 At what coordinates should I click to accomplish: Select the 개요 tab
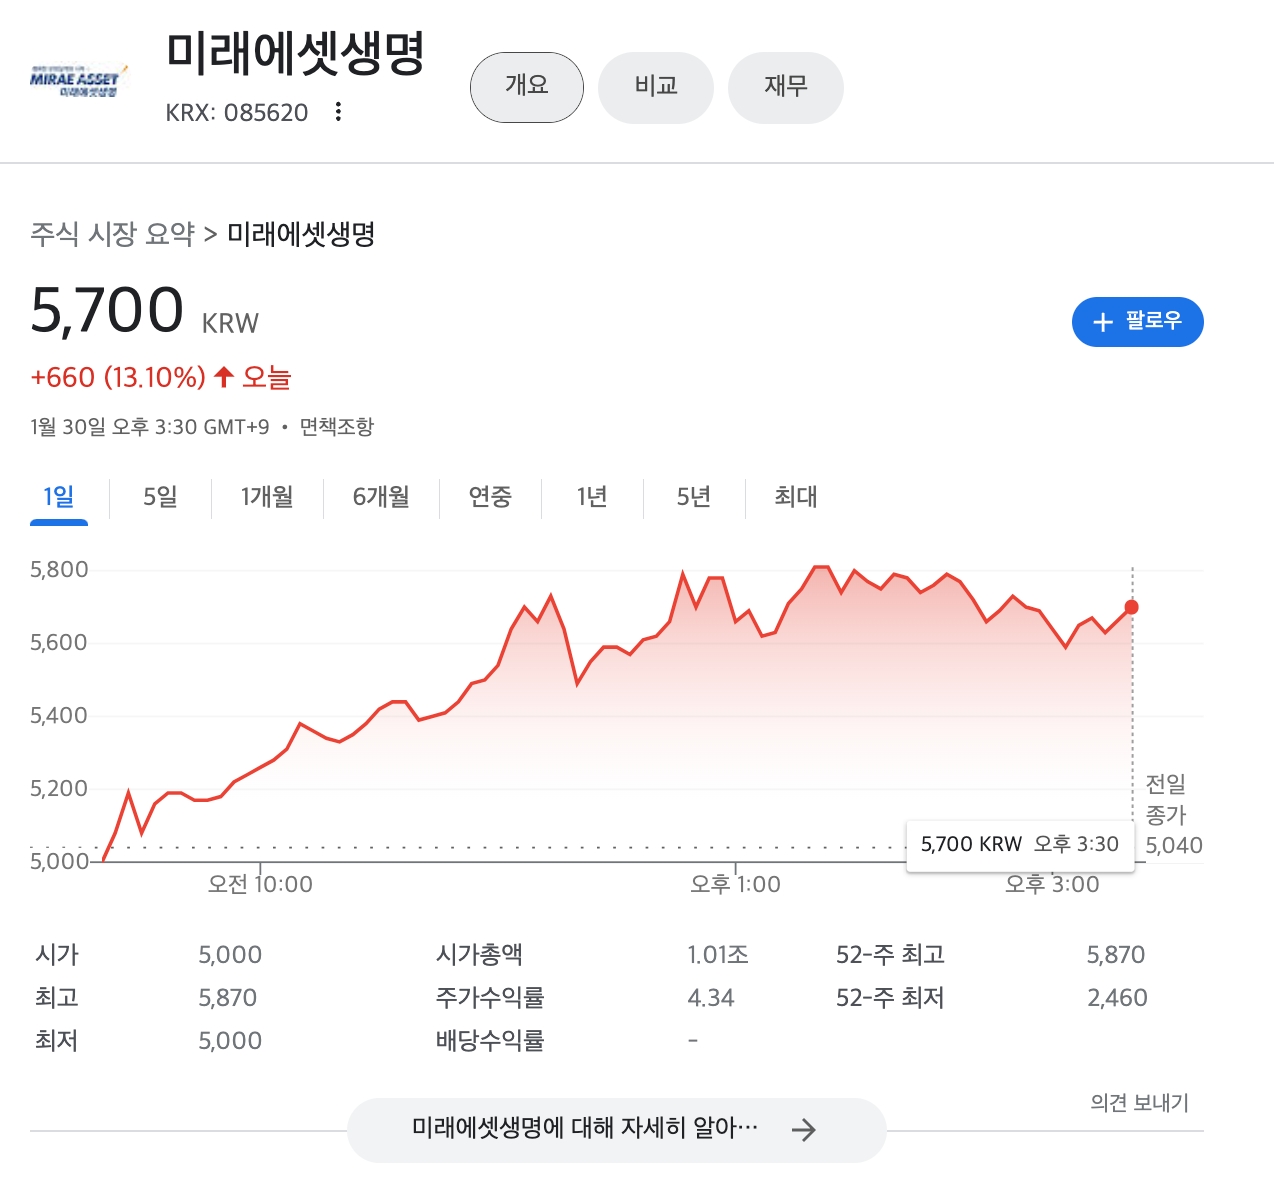tap(527, 87)
